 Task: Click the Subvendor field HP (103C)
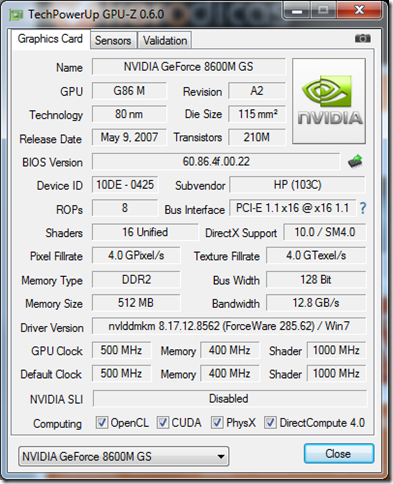click(x=297, y=185)
